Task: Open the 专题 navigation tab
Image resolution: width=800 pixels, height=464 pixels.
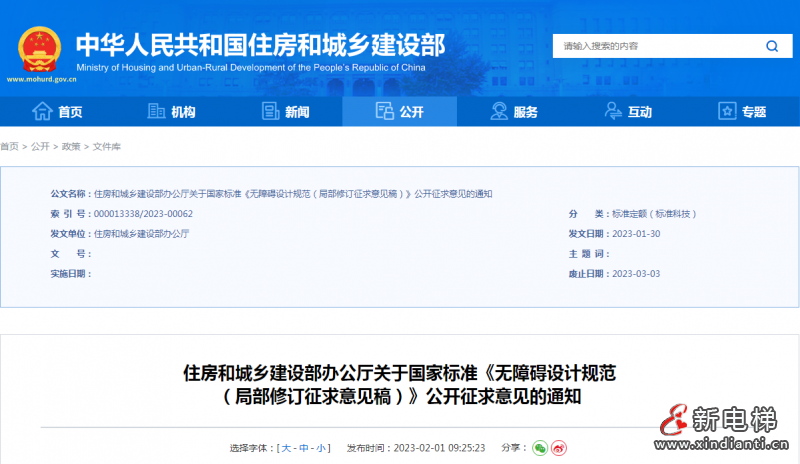Action: click(x=742, y=111)
